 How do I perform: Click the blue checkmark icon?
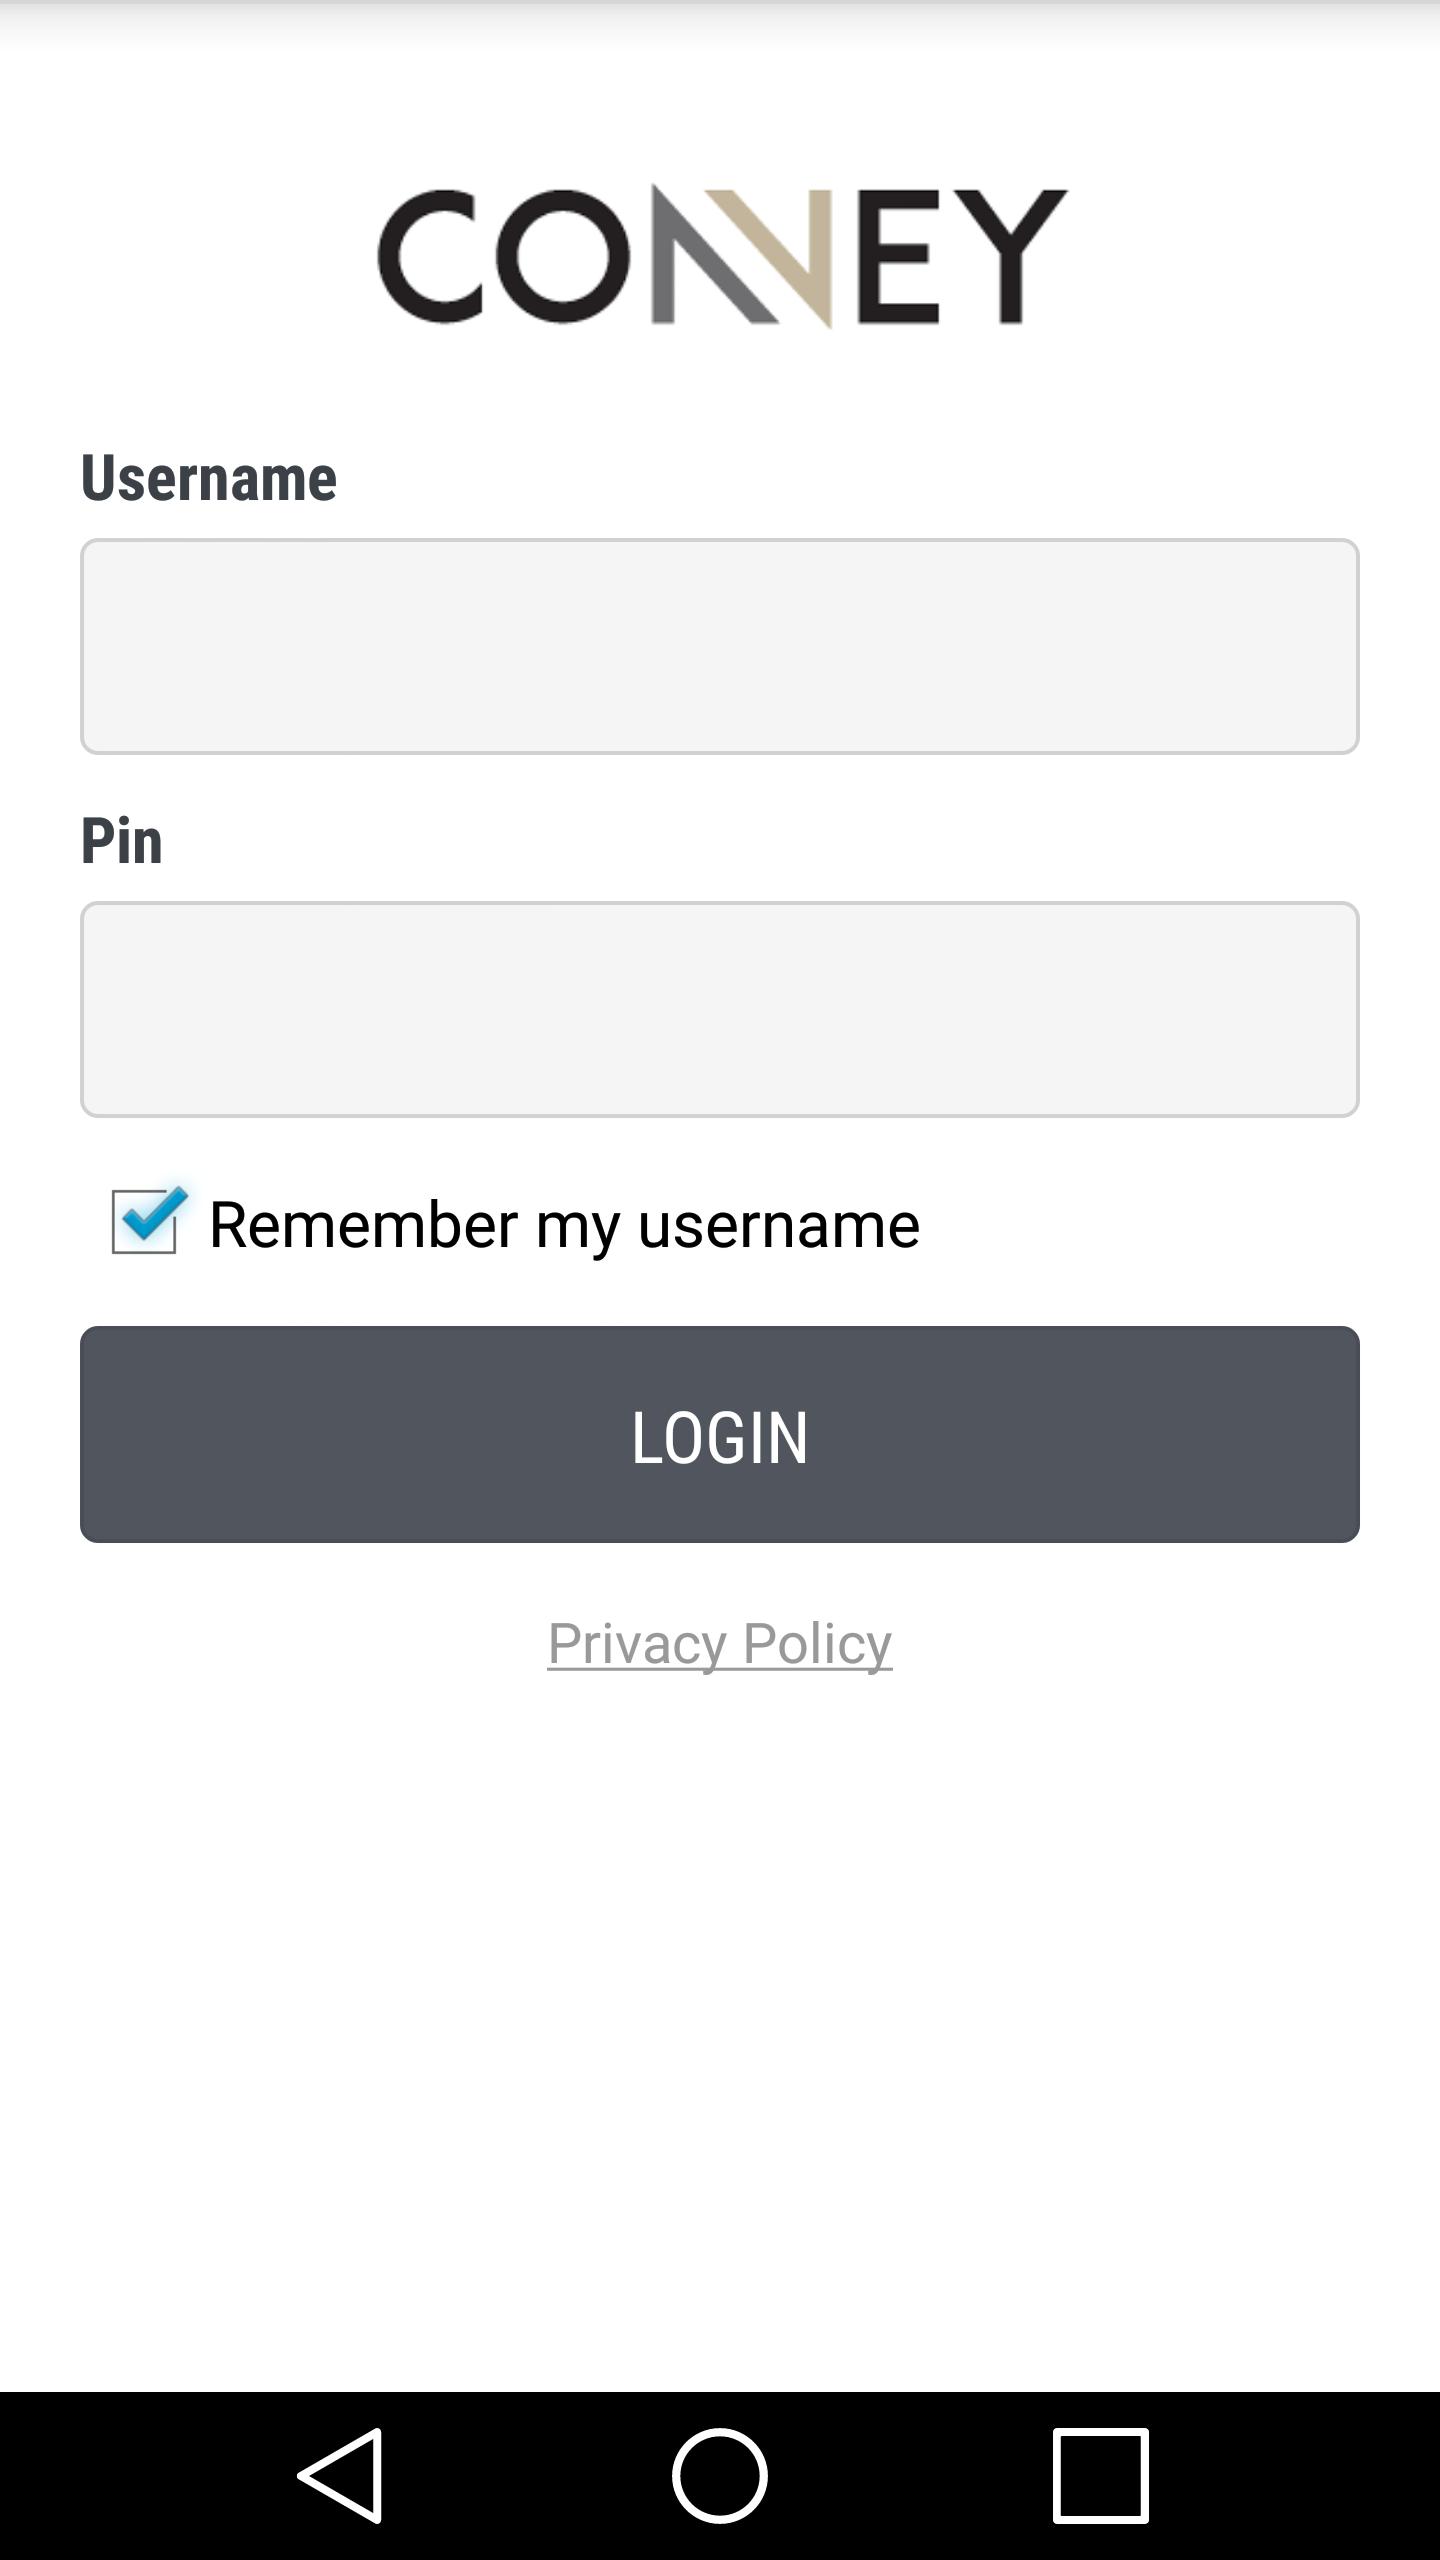(152, 1214)
